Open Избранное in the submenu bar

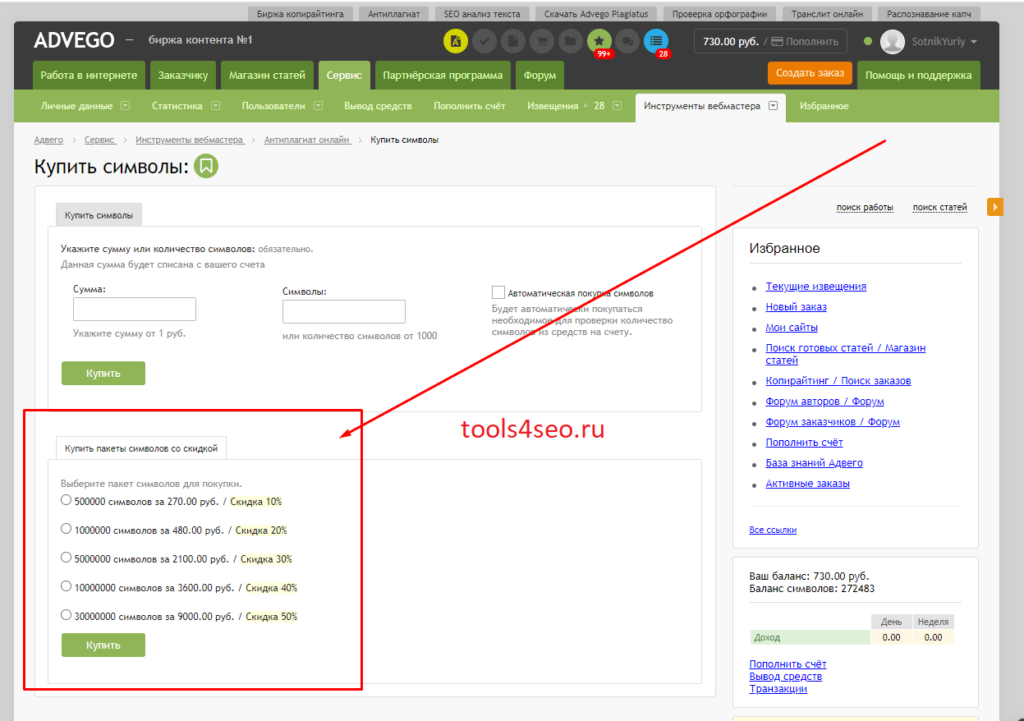tap(824, 106)
